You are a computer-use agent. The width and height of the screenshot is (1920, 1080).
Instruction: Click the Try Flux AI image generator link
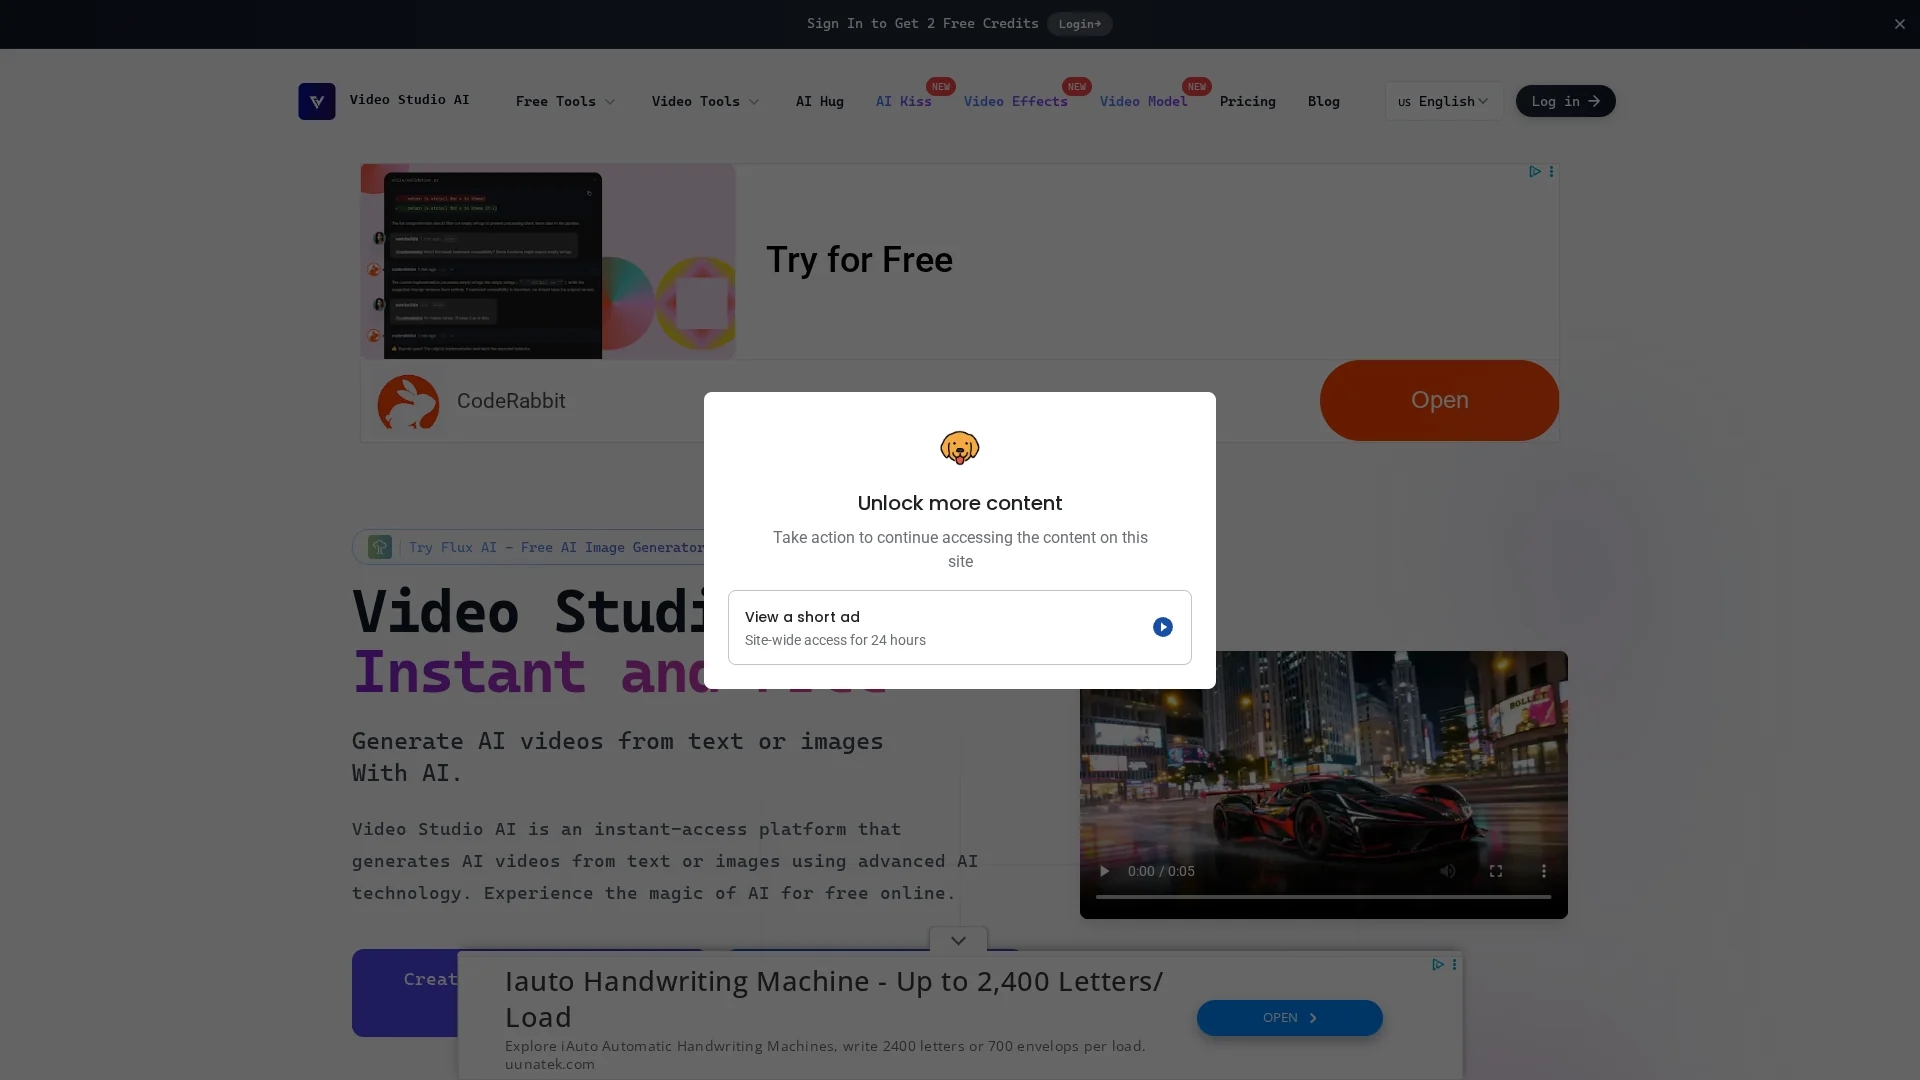click(556, 547)
